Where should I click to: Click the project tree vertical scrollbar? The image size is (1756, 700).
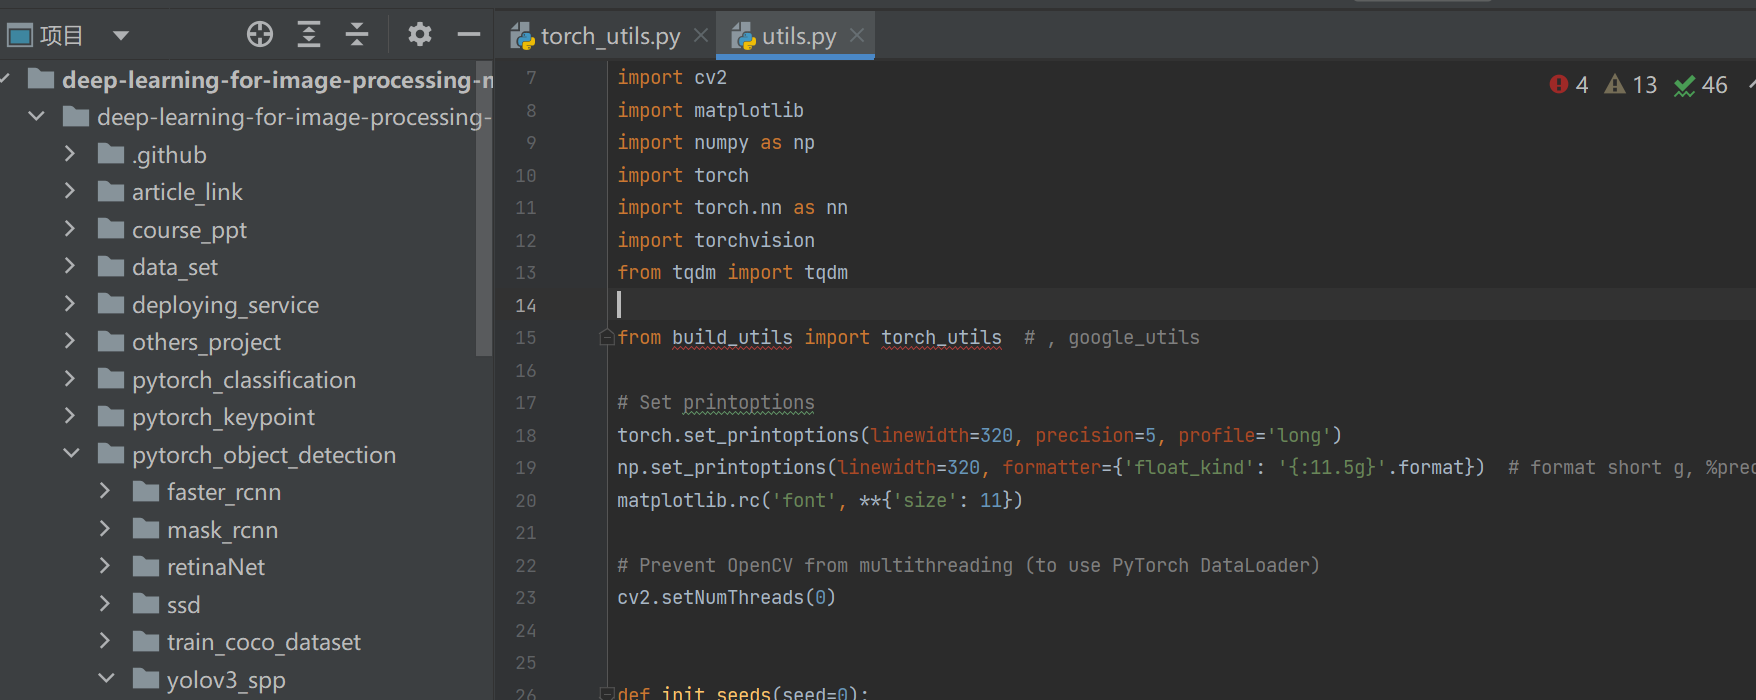click(x=484, y=208)
